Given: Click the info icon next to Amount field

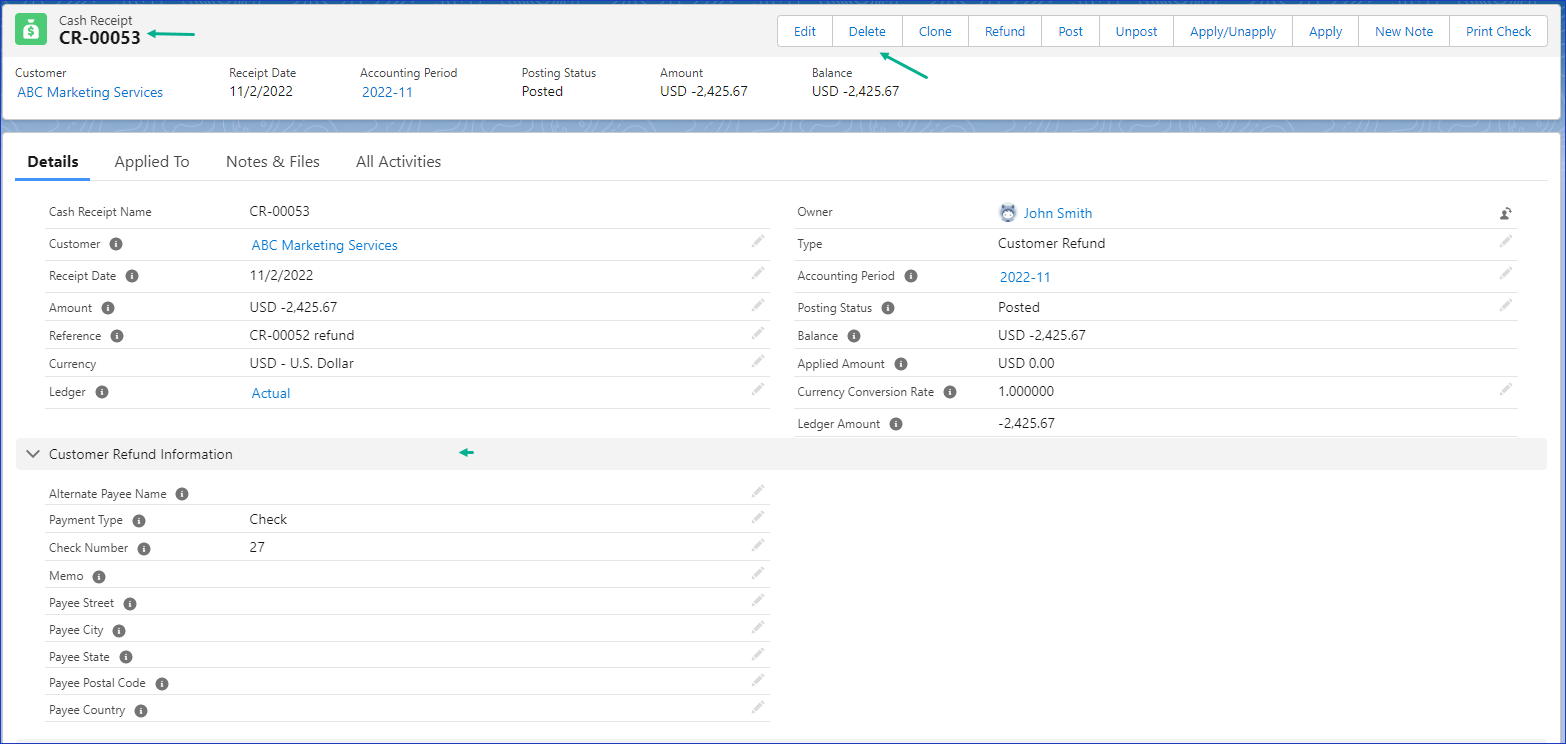Looking at the screenshot, I should (x=108, y=308).
